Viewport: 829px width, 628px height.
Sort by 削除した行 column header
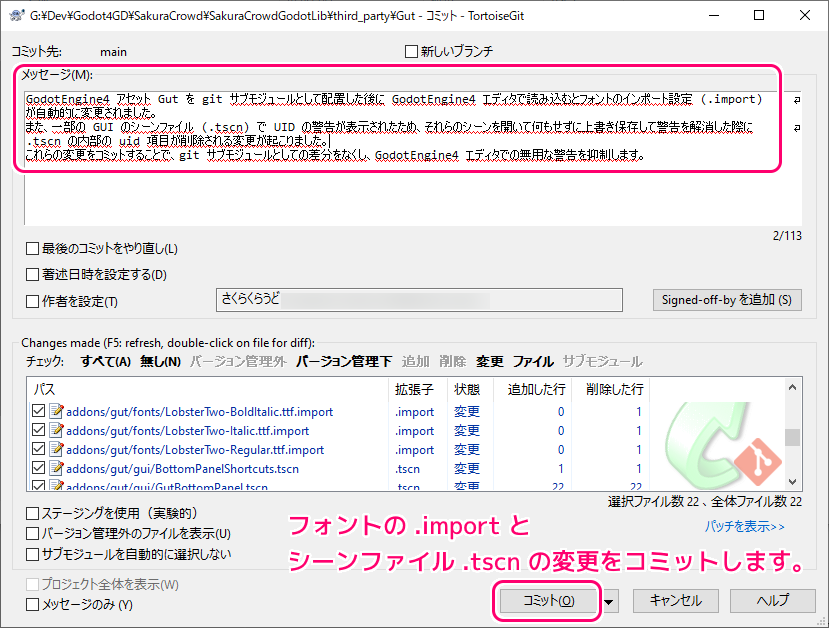(611, 390)
